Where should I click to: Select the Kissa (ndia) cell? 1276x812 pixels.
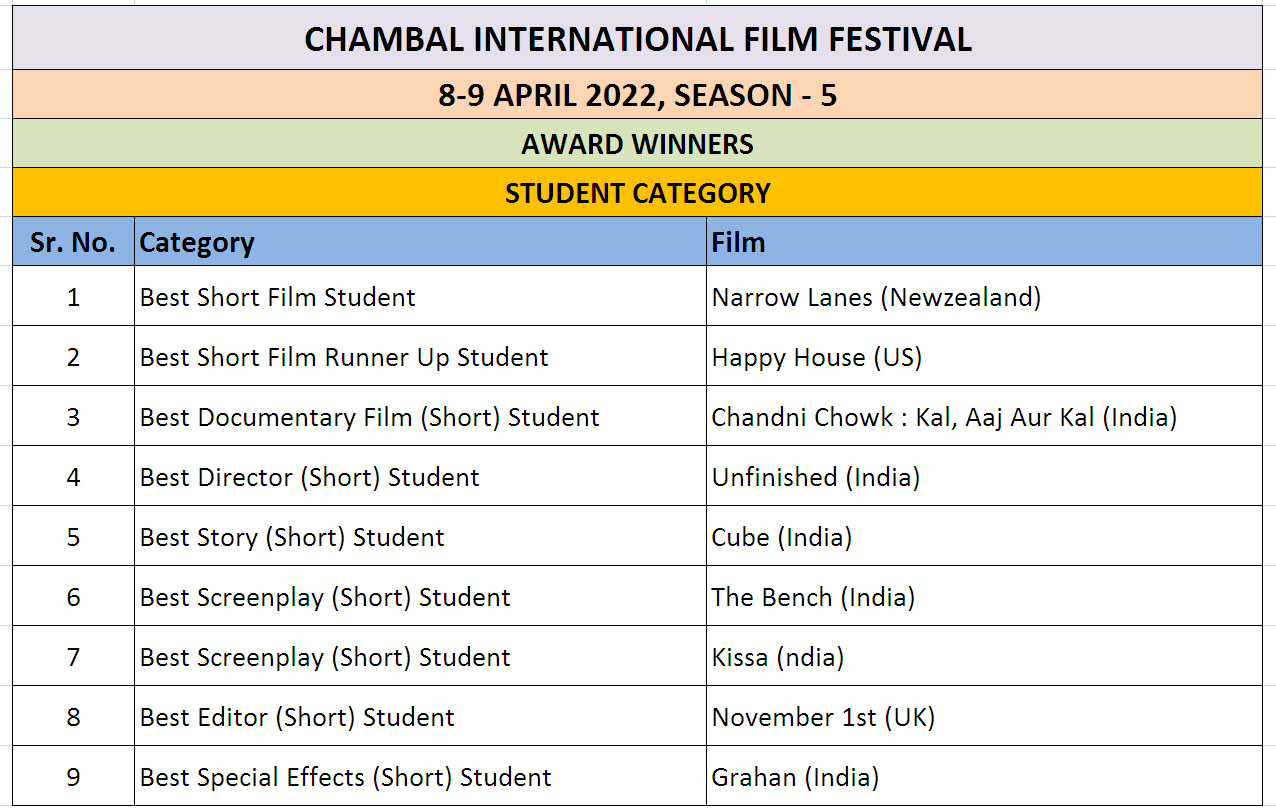point(984,656)
